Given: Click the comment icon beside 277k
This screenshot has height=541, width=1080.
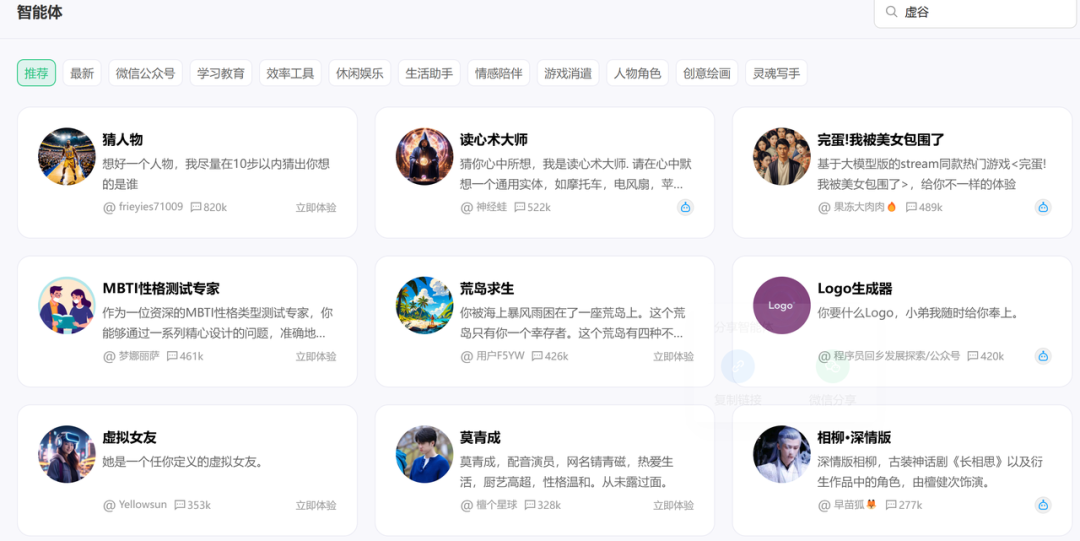Looking at the screenshot, I should tap(891, 505).
